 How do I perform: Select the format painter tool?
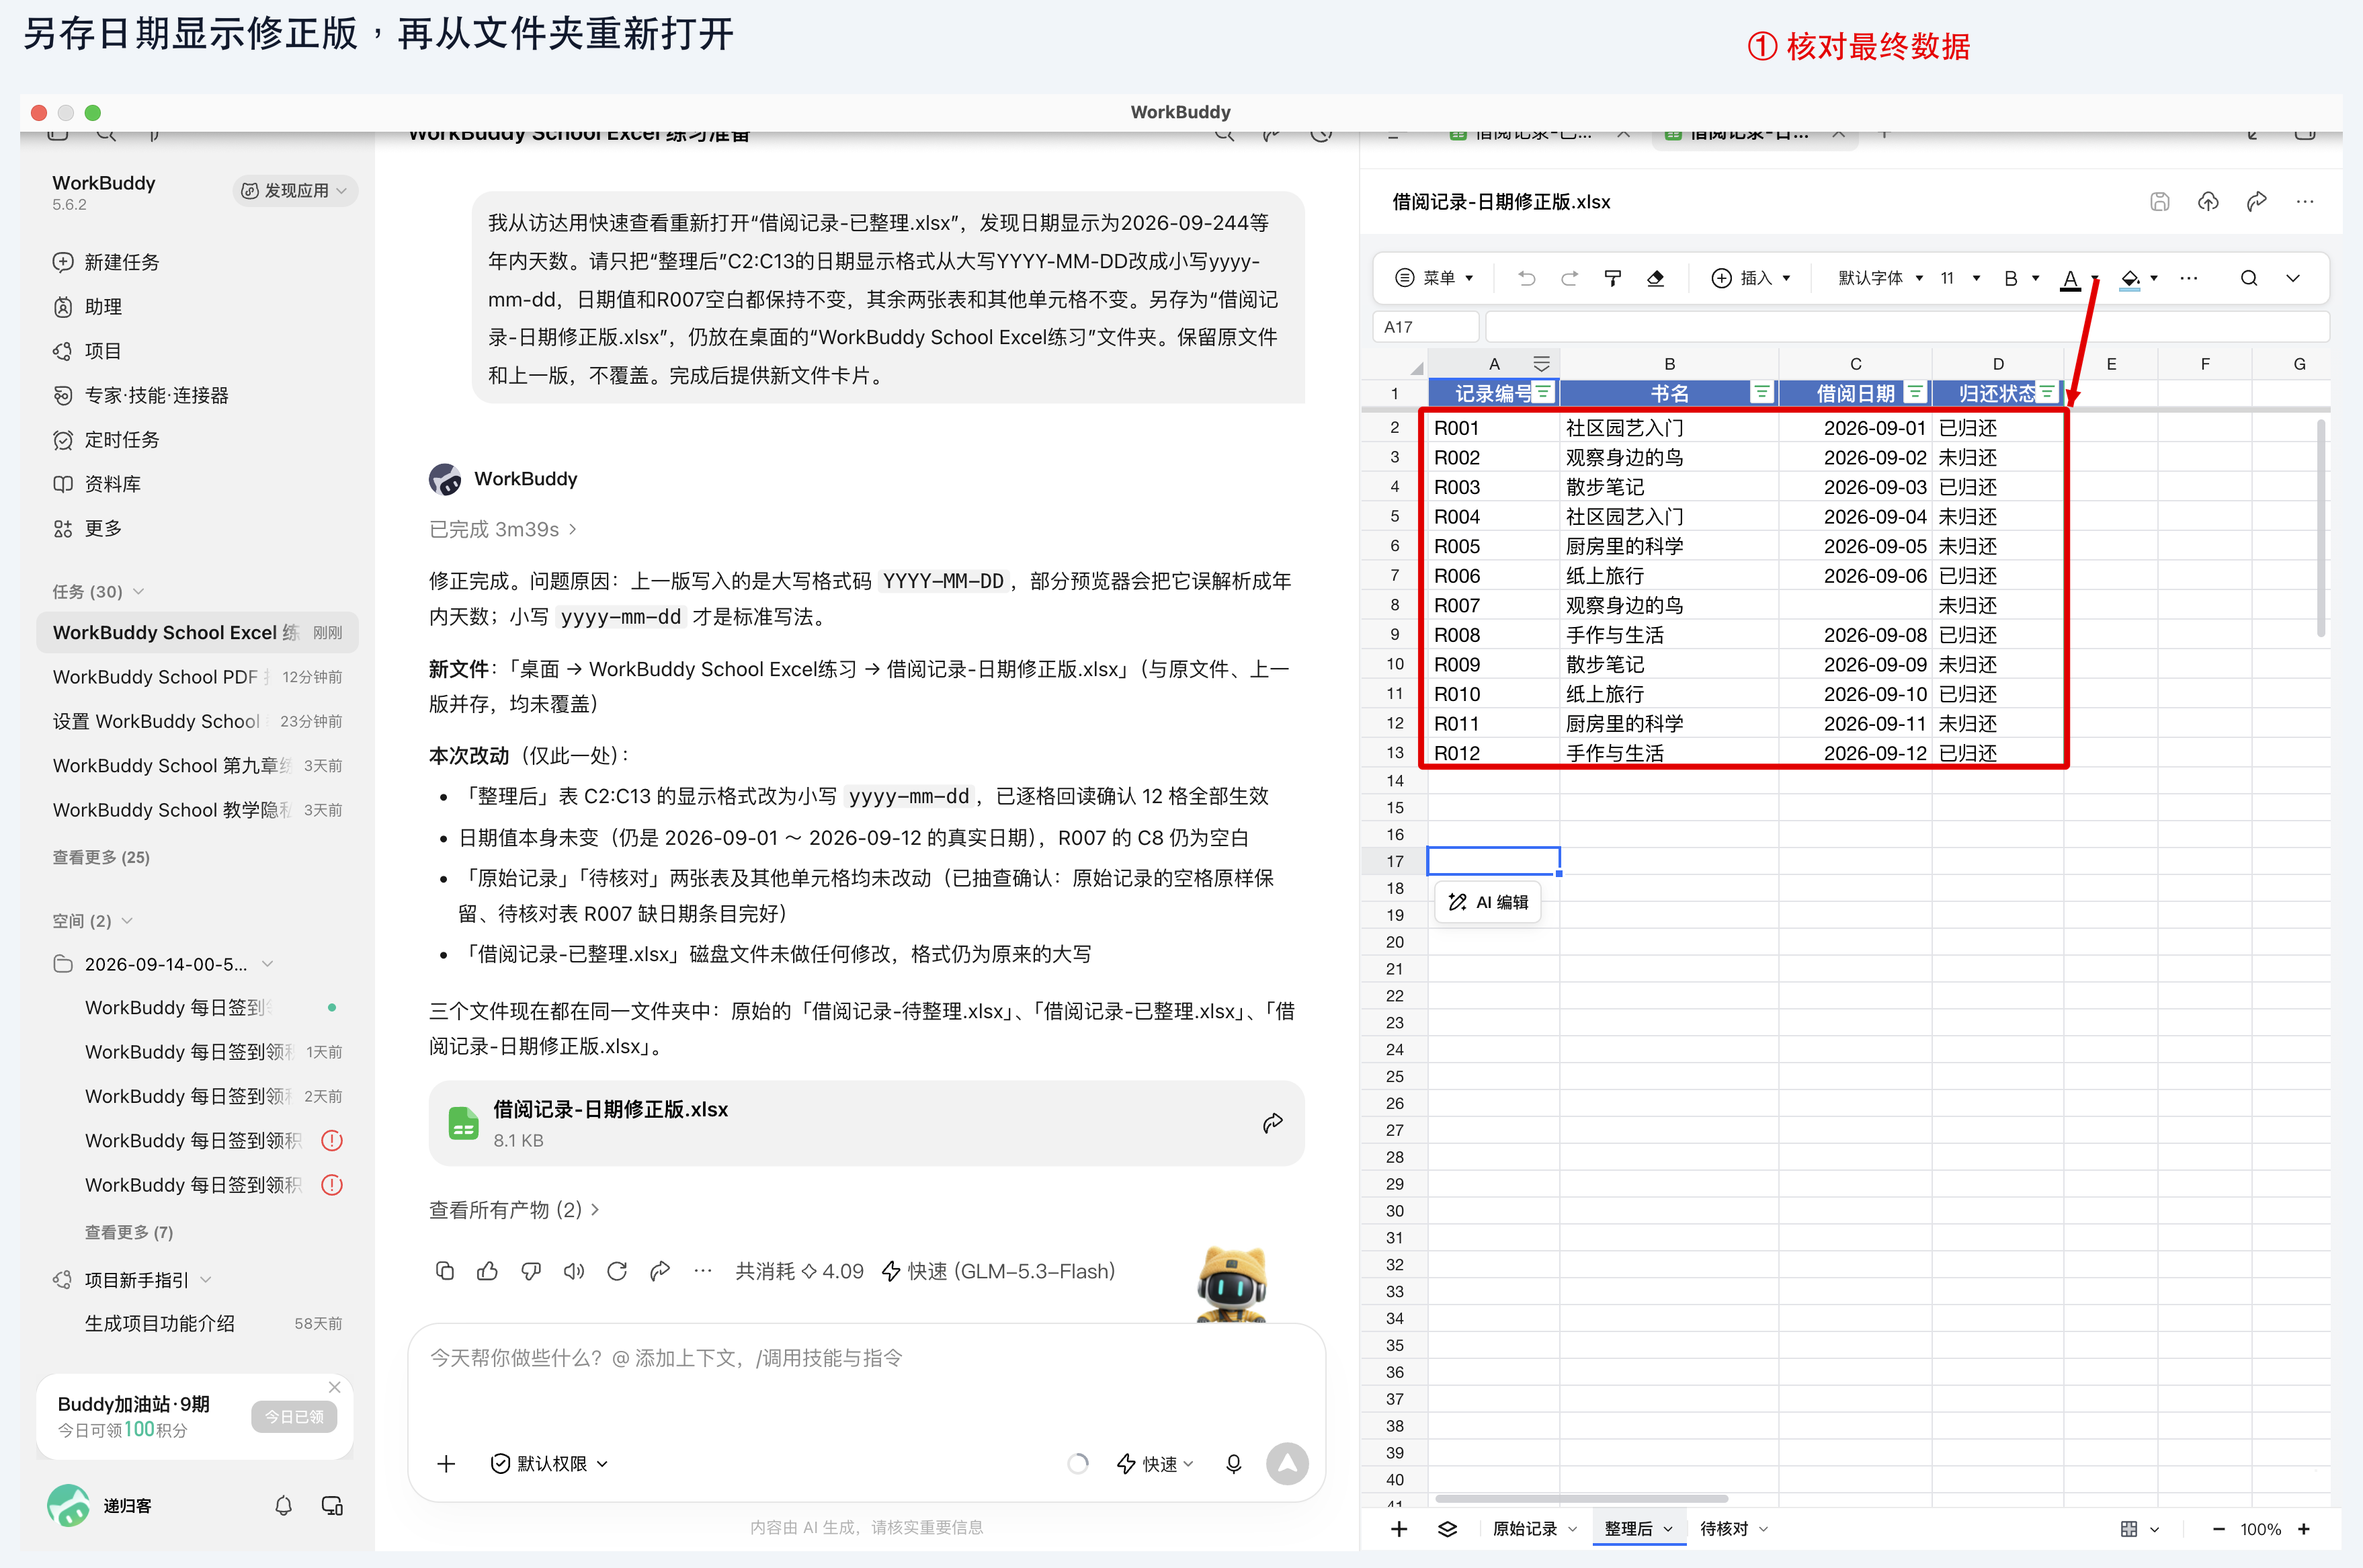coord(1612,278)
